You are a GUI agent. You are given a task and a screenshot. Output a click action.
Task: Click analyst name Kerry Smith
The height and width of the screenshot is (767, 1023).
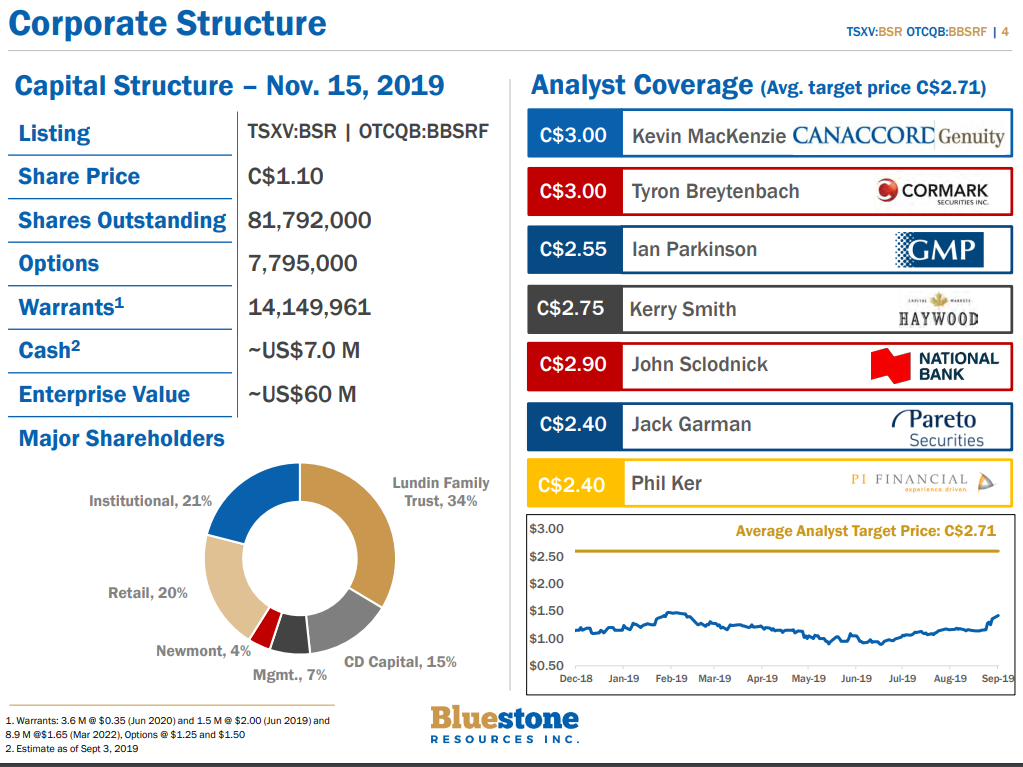click(682, 309)
